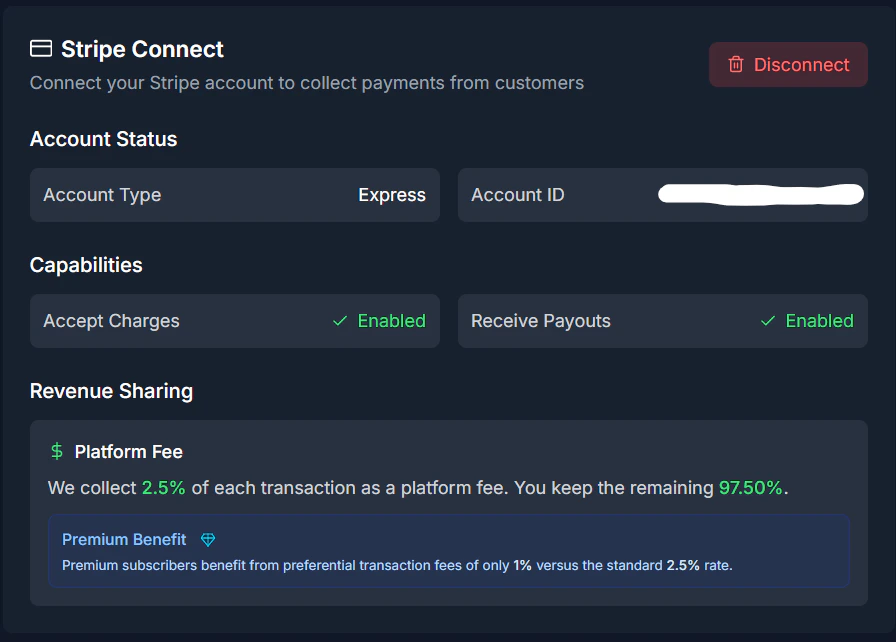The height and width of the screenshot is (642, 896).
Task: Select the Premium Benefit tab heading
Action: [x=124, y=539]
